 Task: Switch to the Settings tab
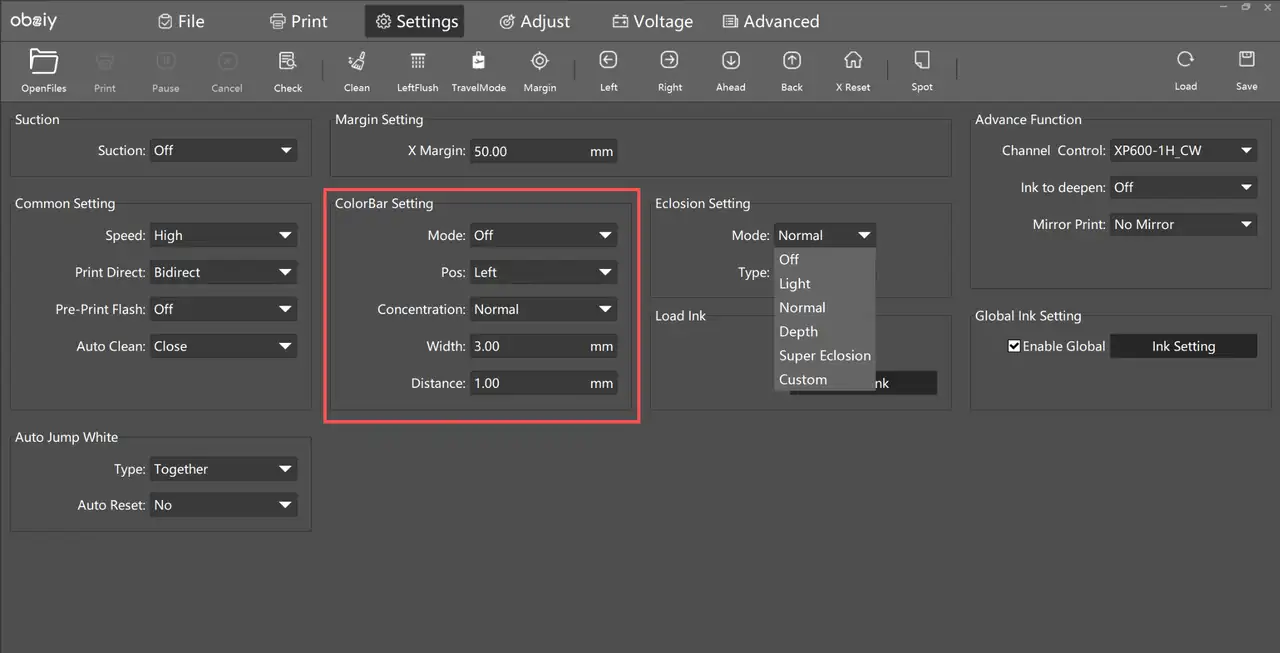[x=415, y=21]
